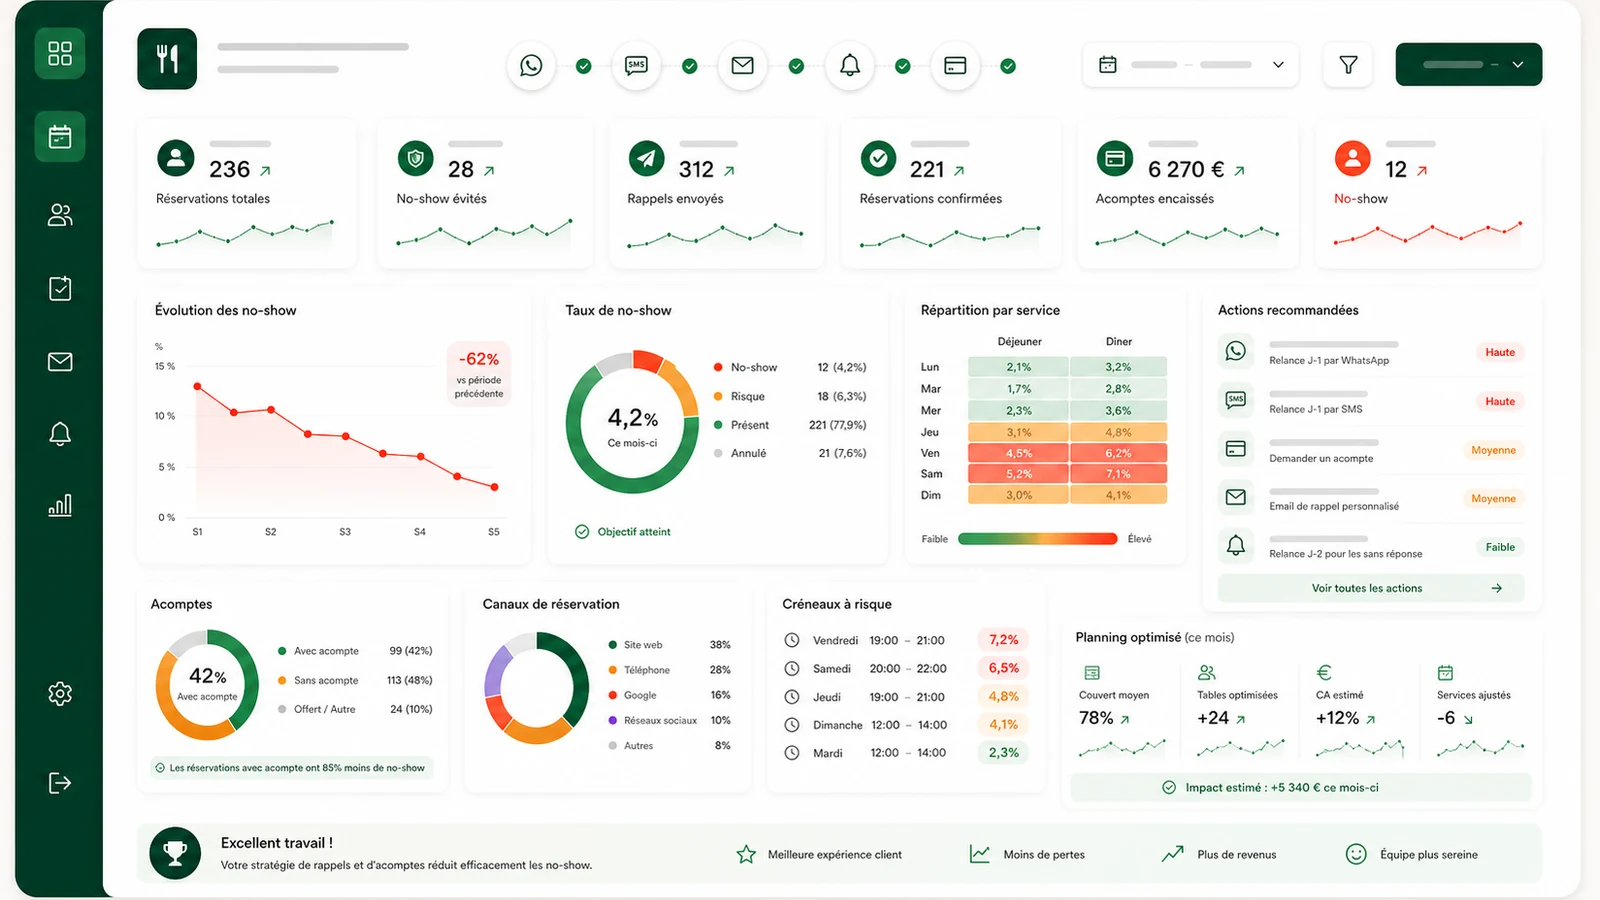Click the Samedi 20:00 – 22:00 risk slot
Image resolution: width=1600 pixels, height=900 pixels.
click(905, 668)
